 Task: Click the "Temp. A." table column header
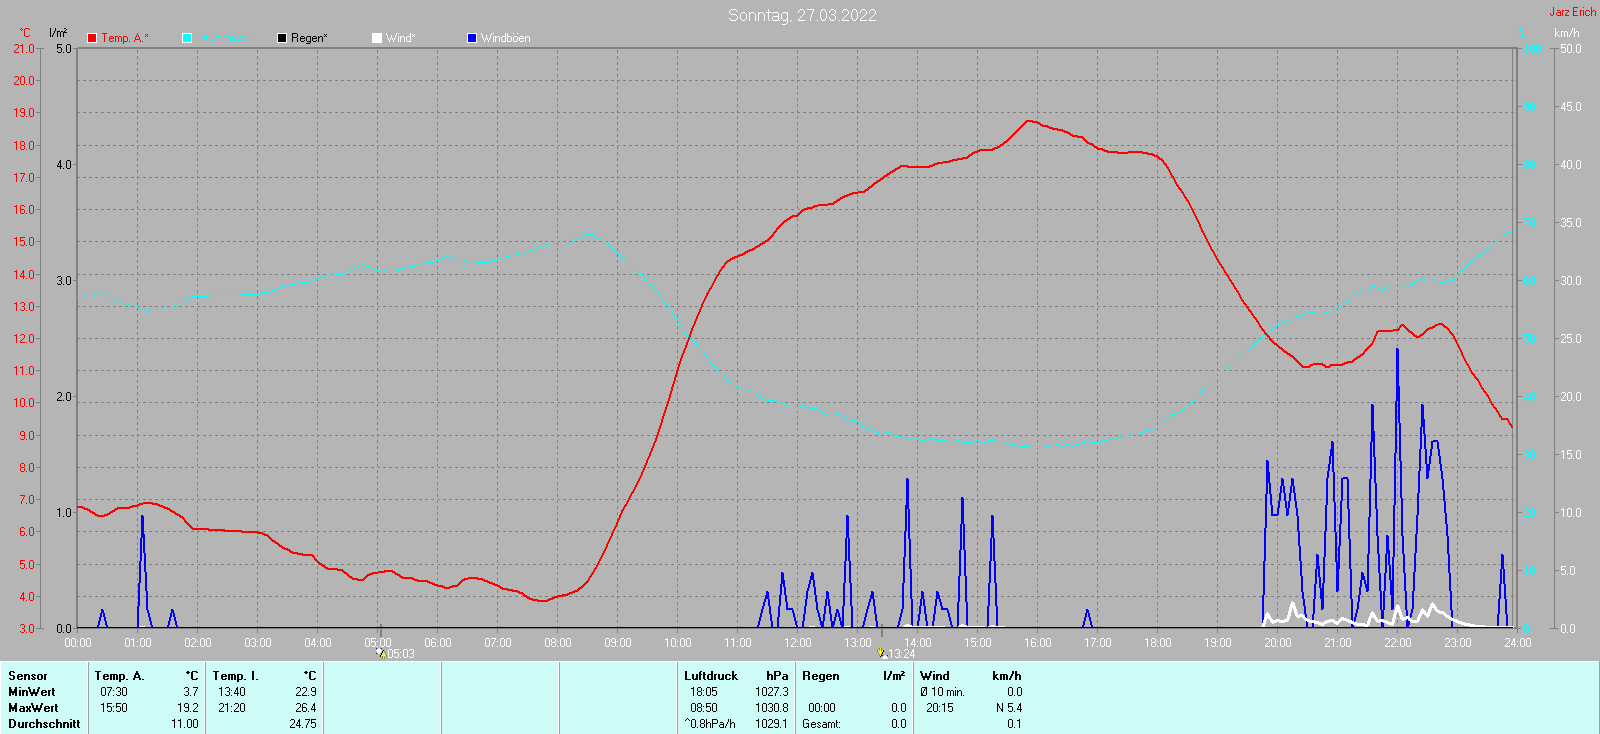[x=120, y=676]
